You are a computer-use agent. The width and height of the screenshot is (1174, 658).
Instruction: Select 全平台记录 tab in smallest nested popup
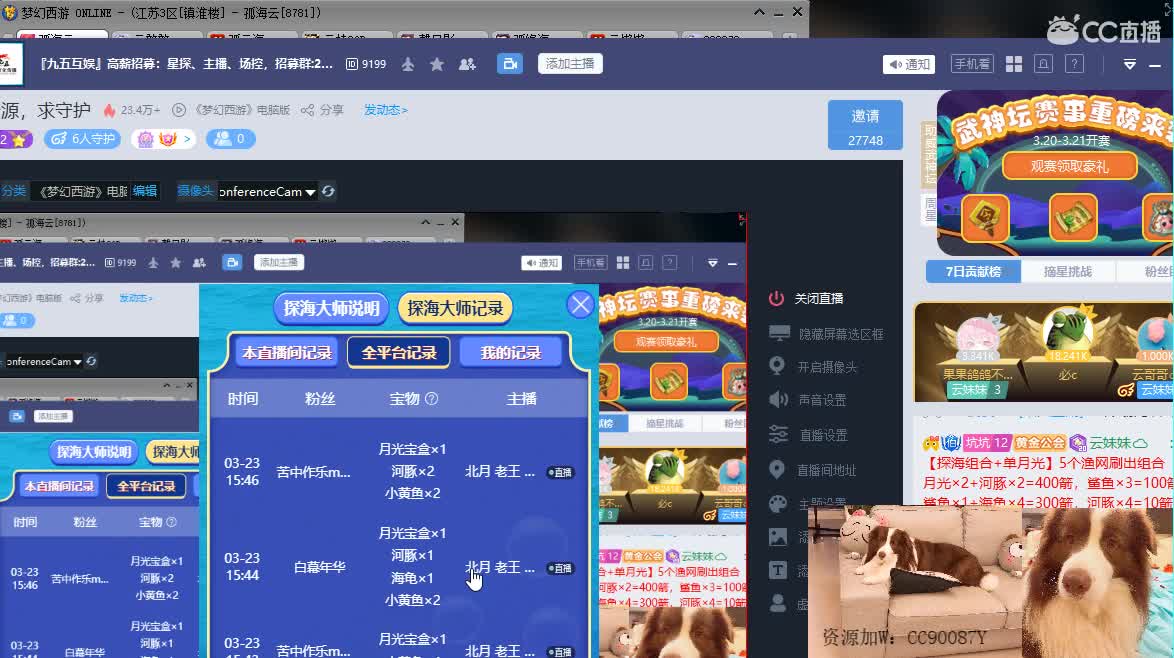(x=146, y=486)
